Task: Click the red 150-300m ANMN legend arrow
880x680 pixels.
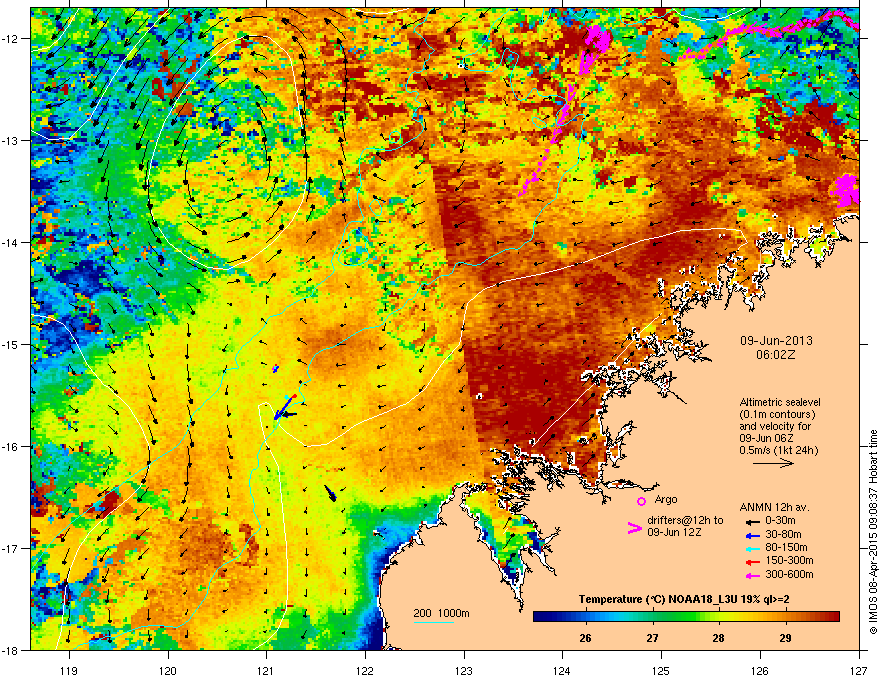Action: coord(751,561)
